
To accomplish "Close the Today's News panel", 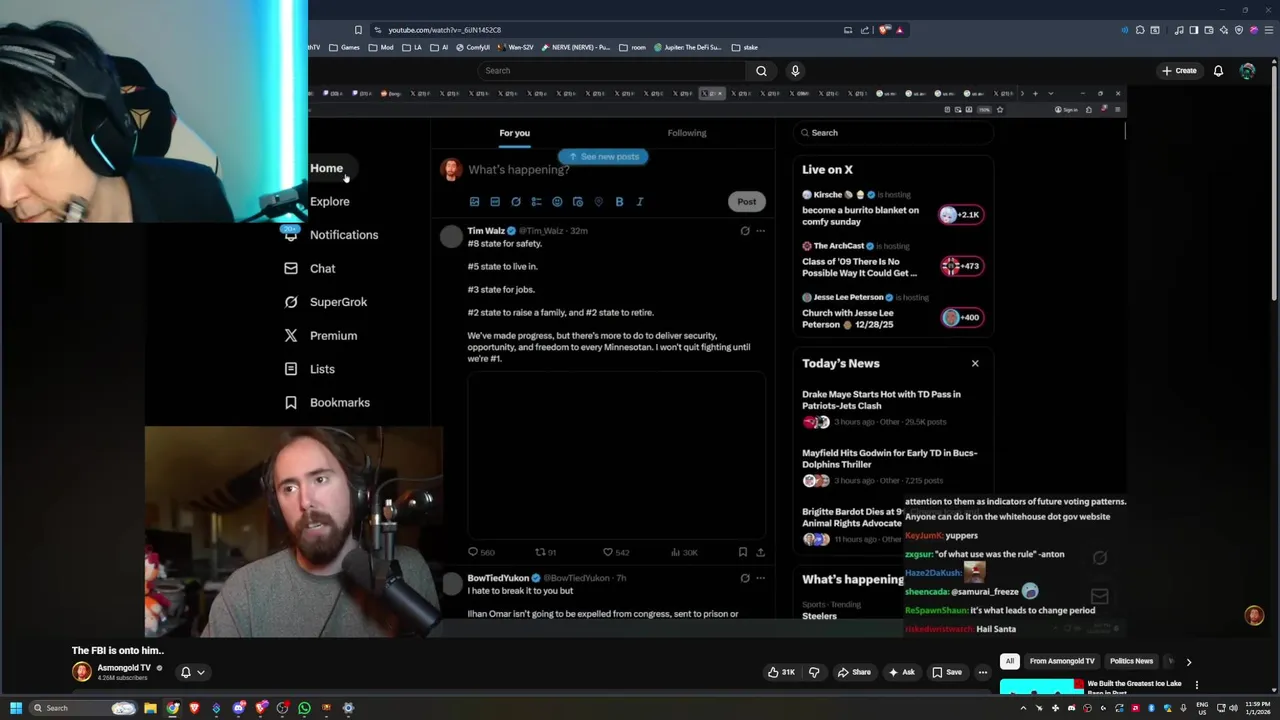I will pos(975,364).
